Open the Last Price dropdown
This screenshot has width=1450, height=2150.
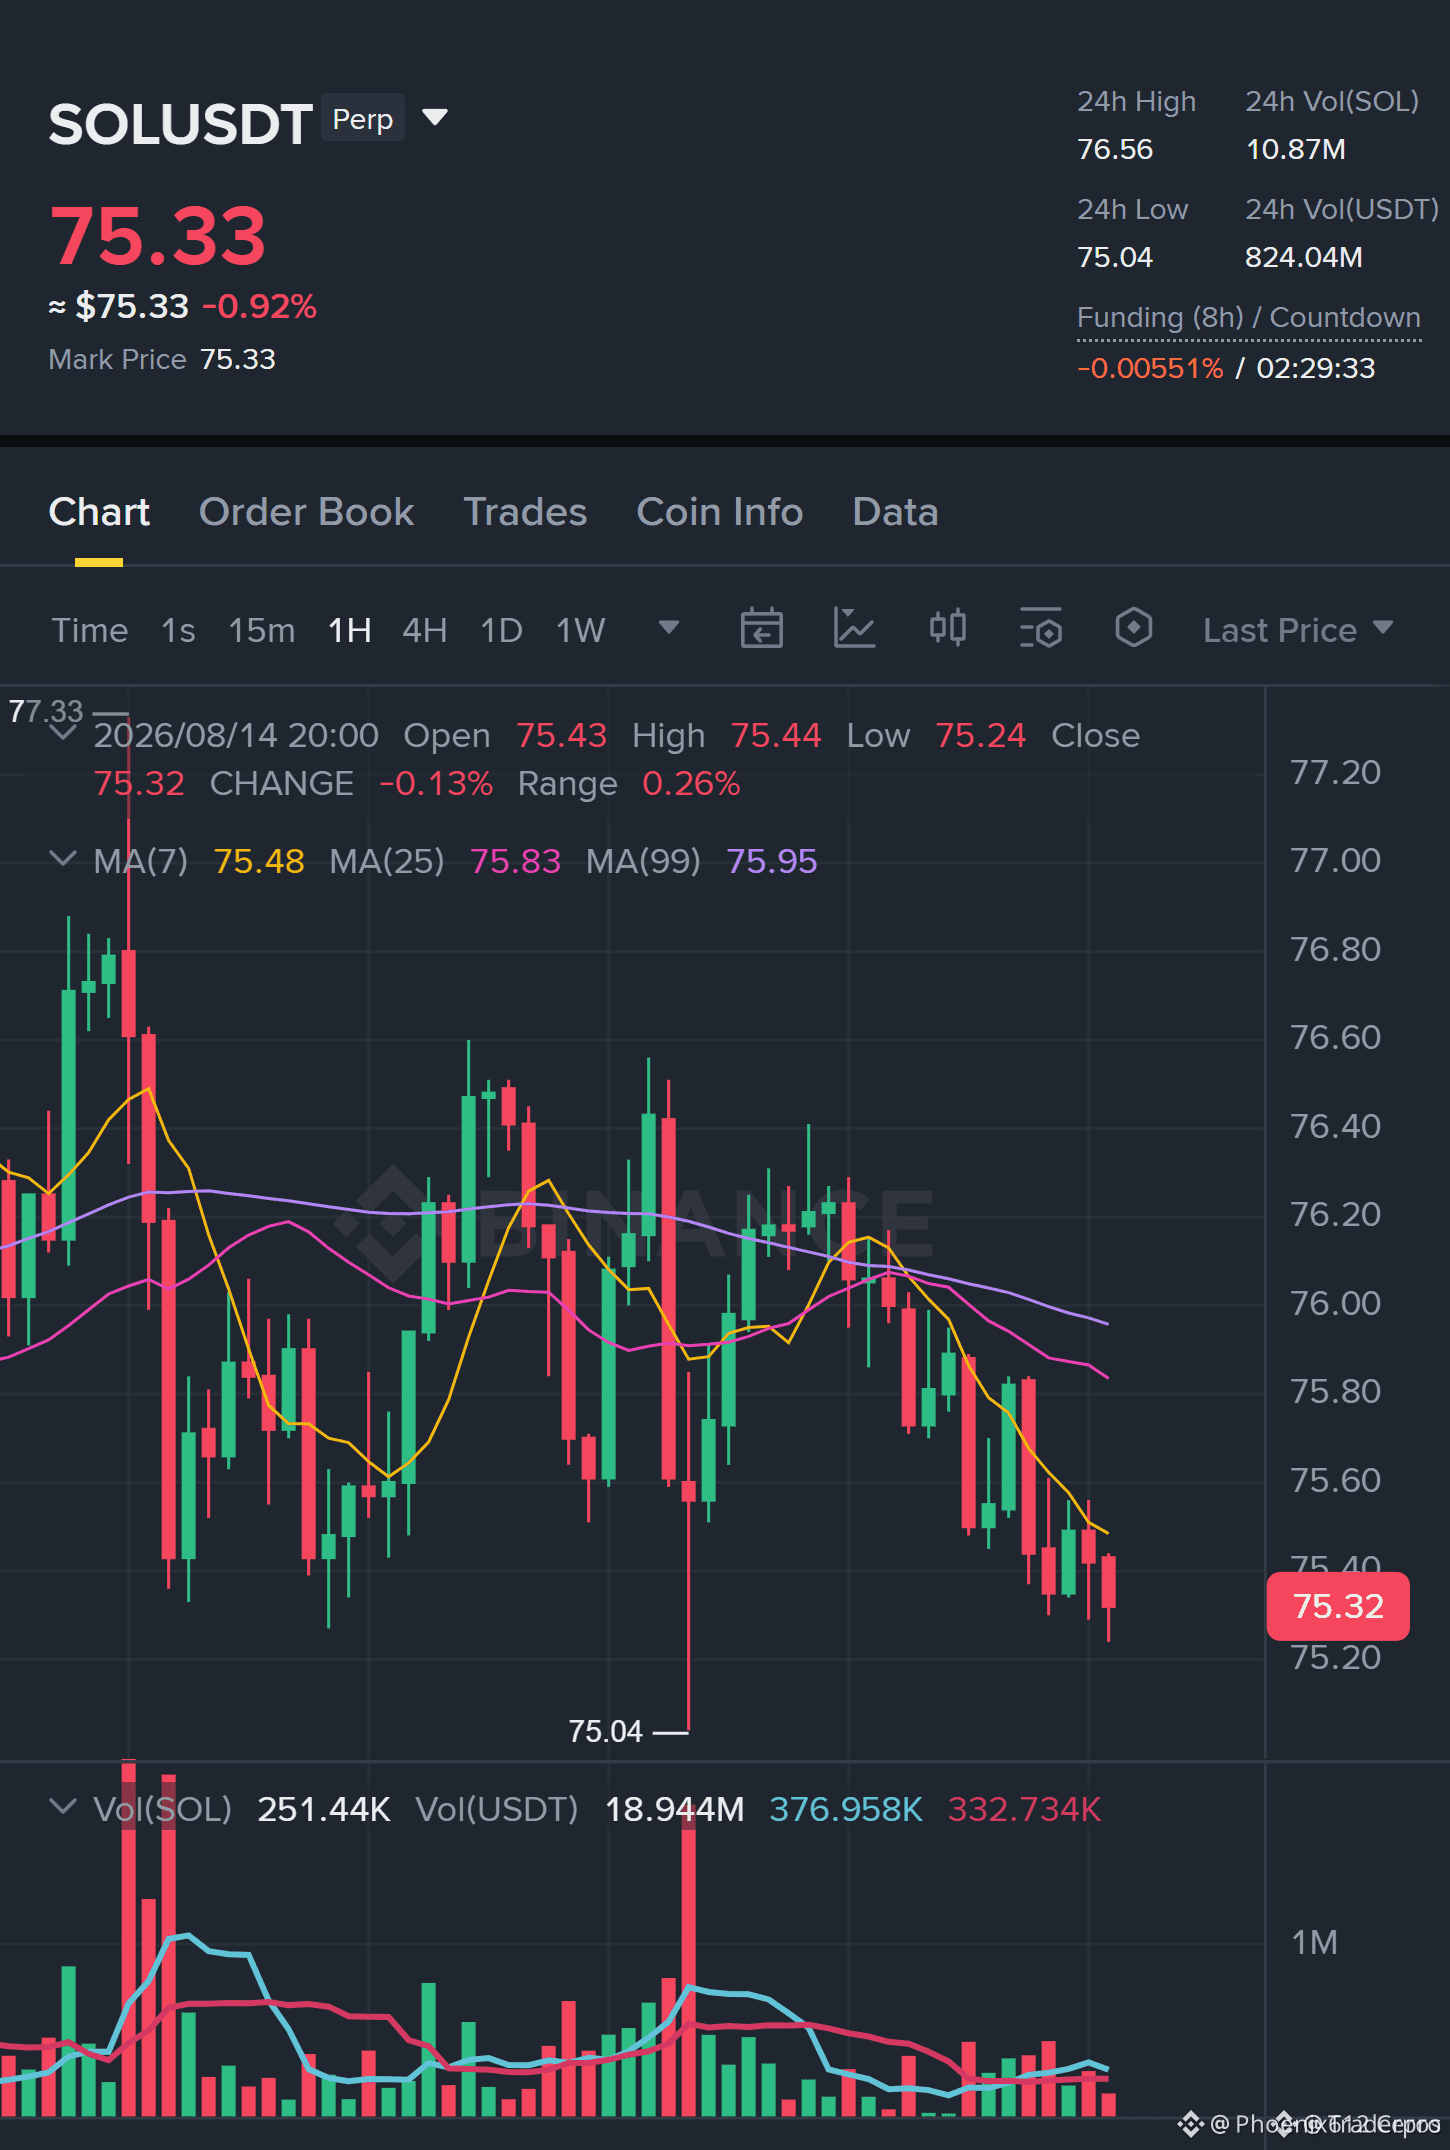[1298, 630]
